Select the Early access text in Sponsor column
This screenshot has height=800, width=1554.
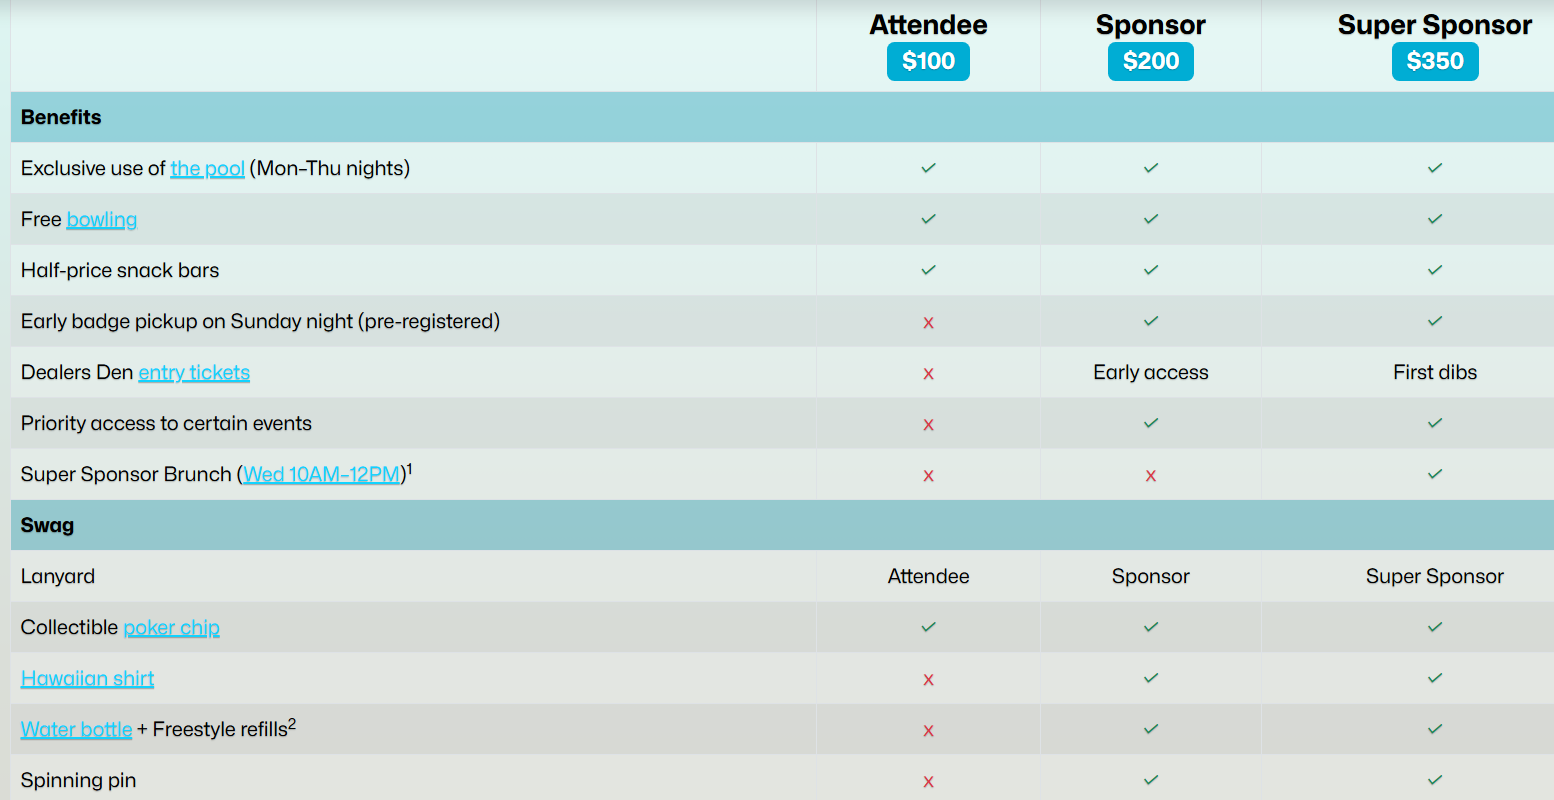click(x=1150, y=373)
